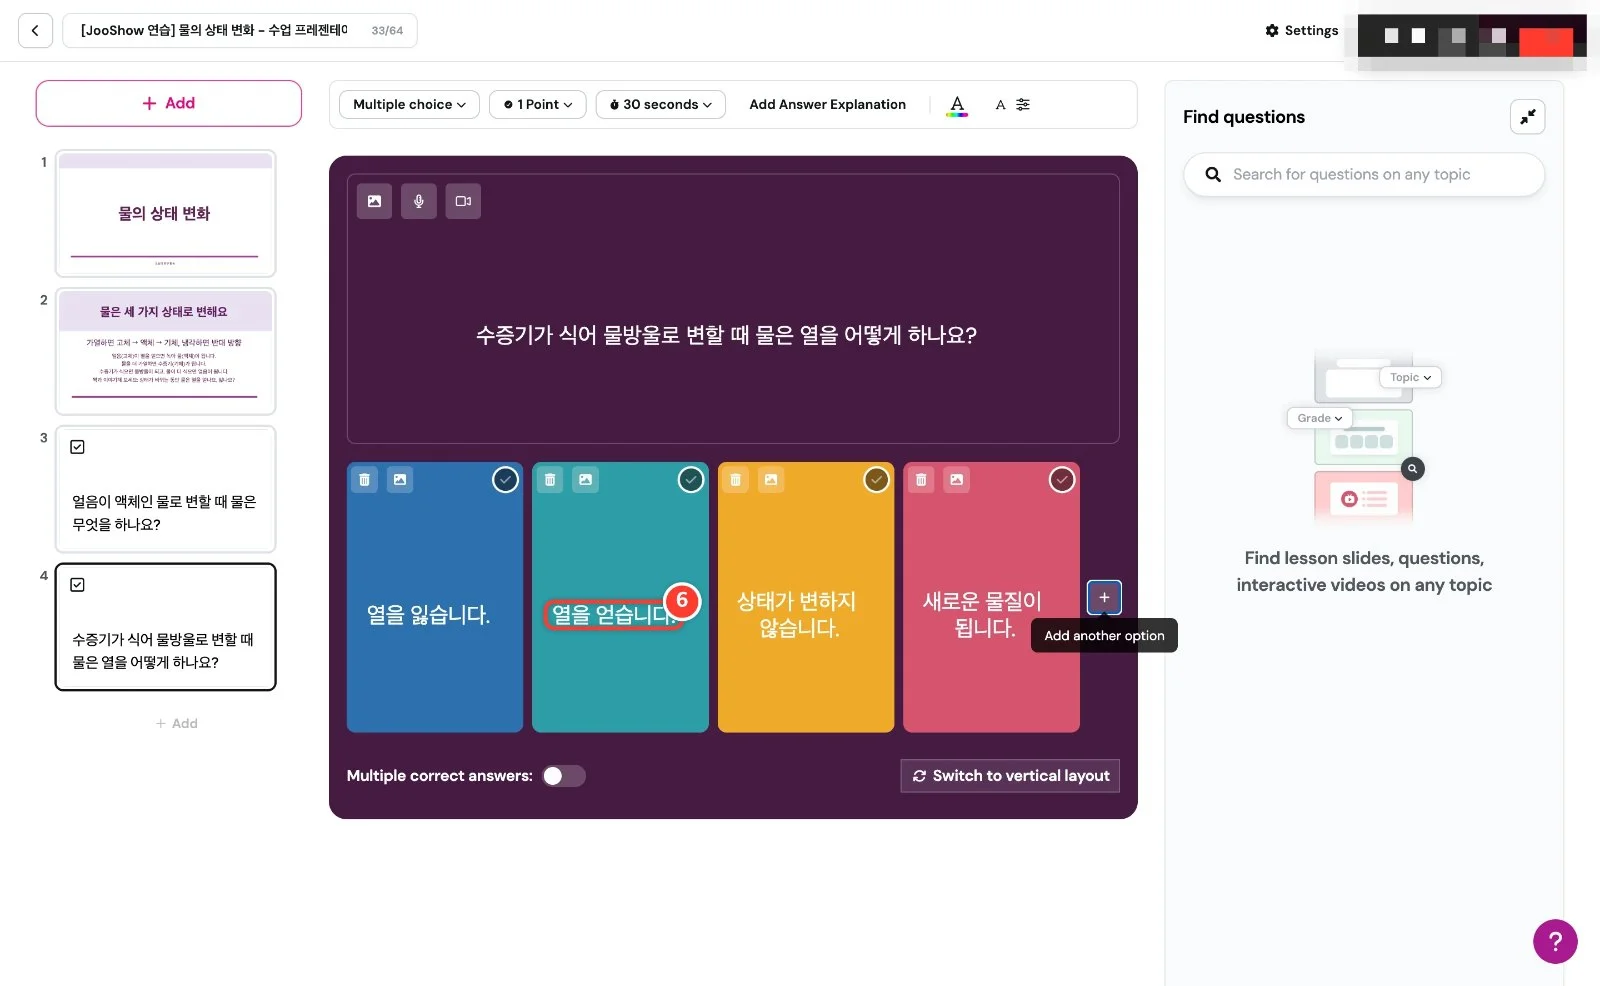This screenshot has width=1600, height=986.
Task: Open the help question mark button
Action: [1555, 941]
